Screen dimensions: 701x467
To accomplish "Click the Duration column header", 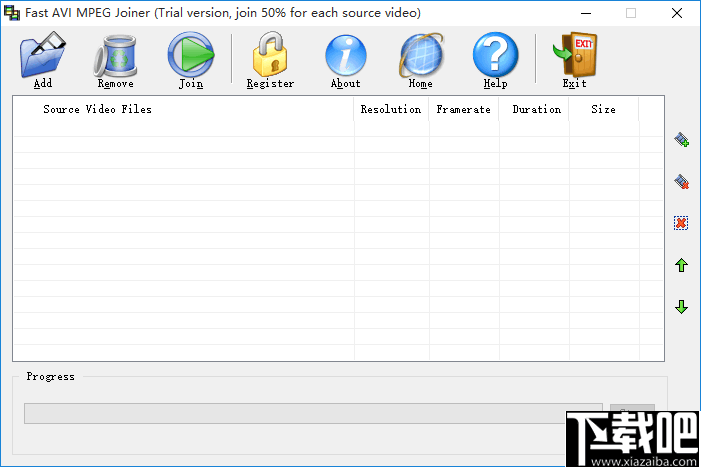I will coord(534,109).
